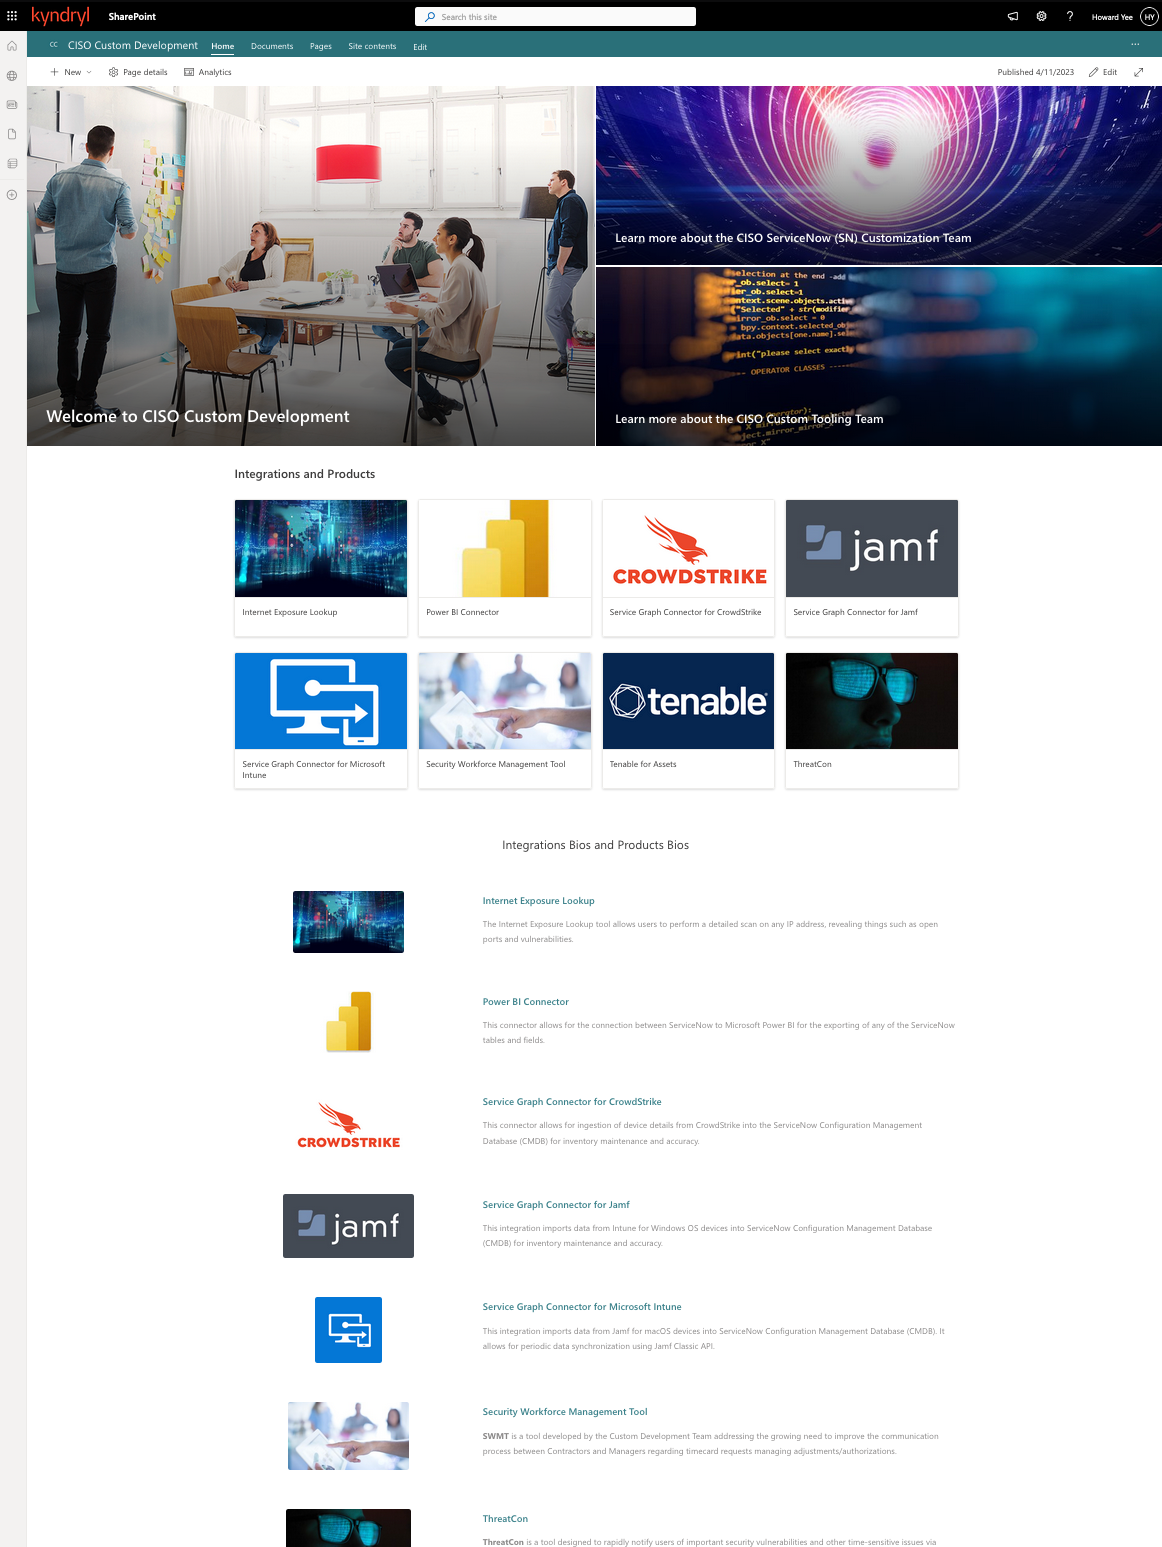Open the Tenable for Assets card

689,720
